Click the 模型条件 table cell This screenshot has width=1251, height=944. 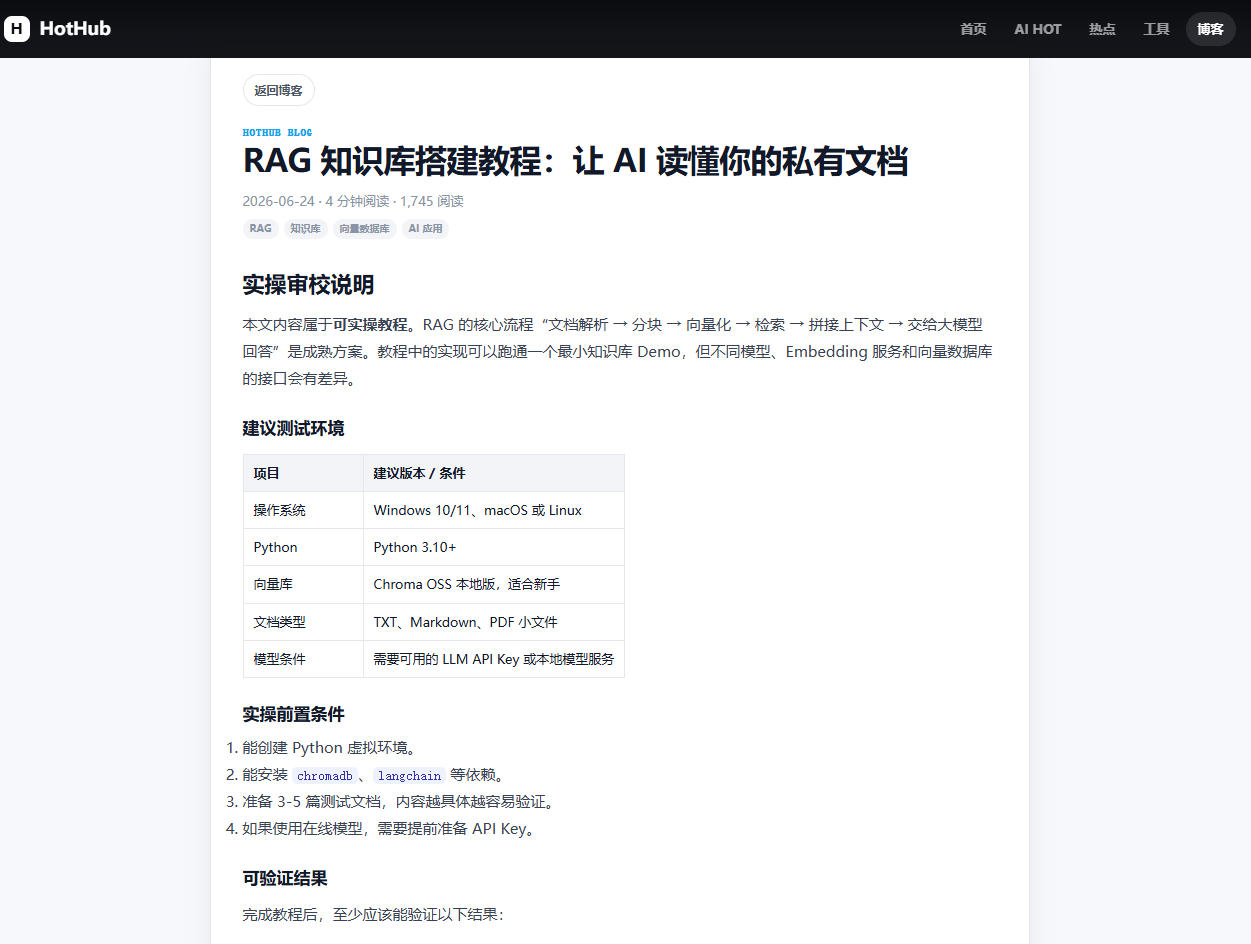[303, 659]
